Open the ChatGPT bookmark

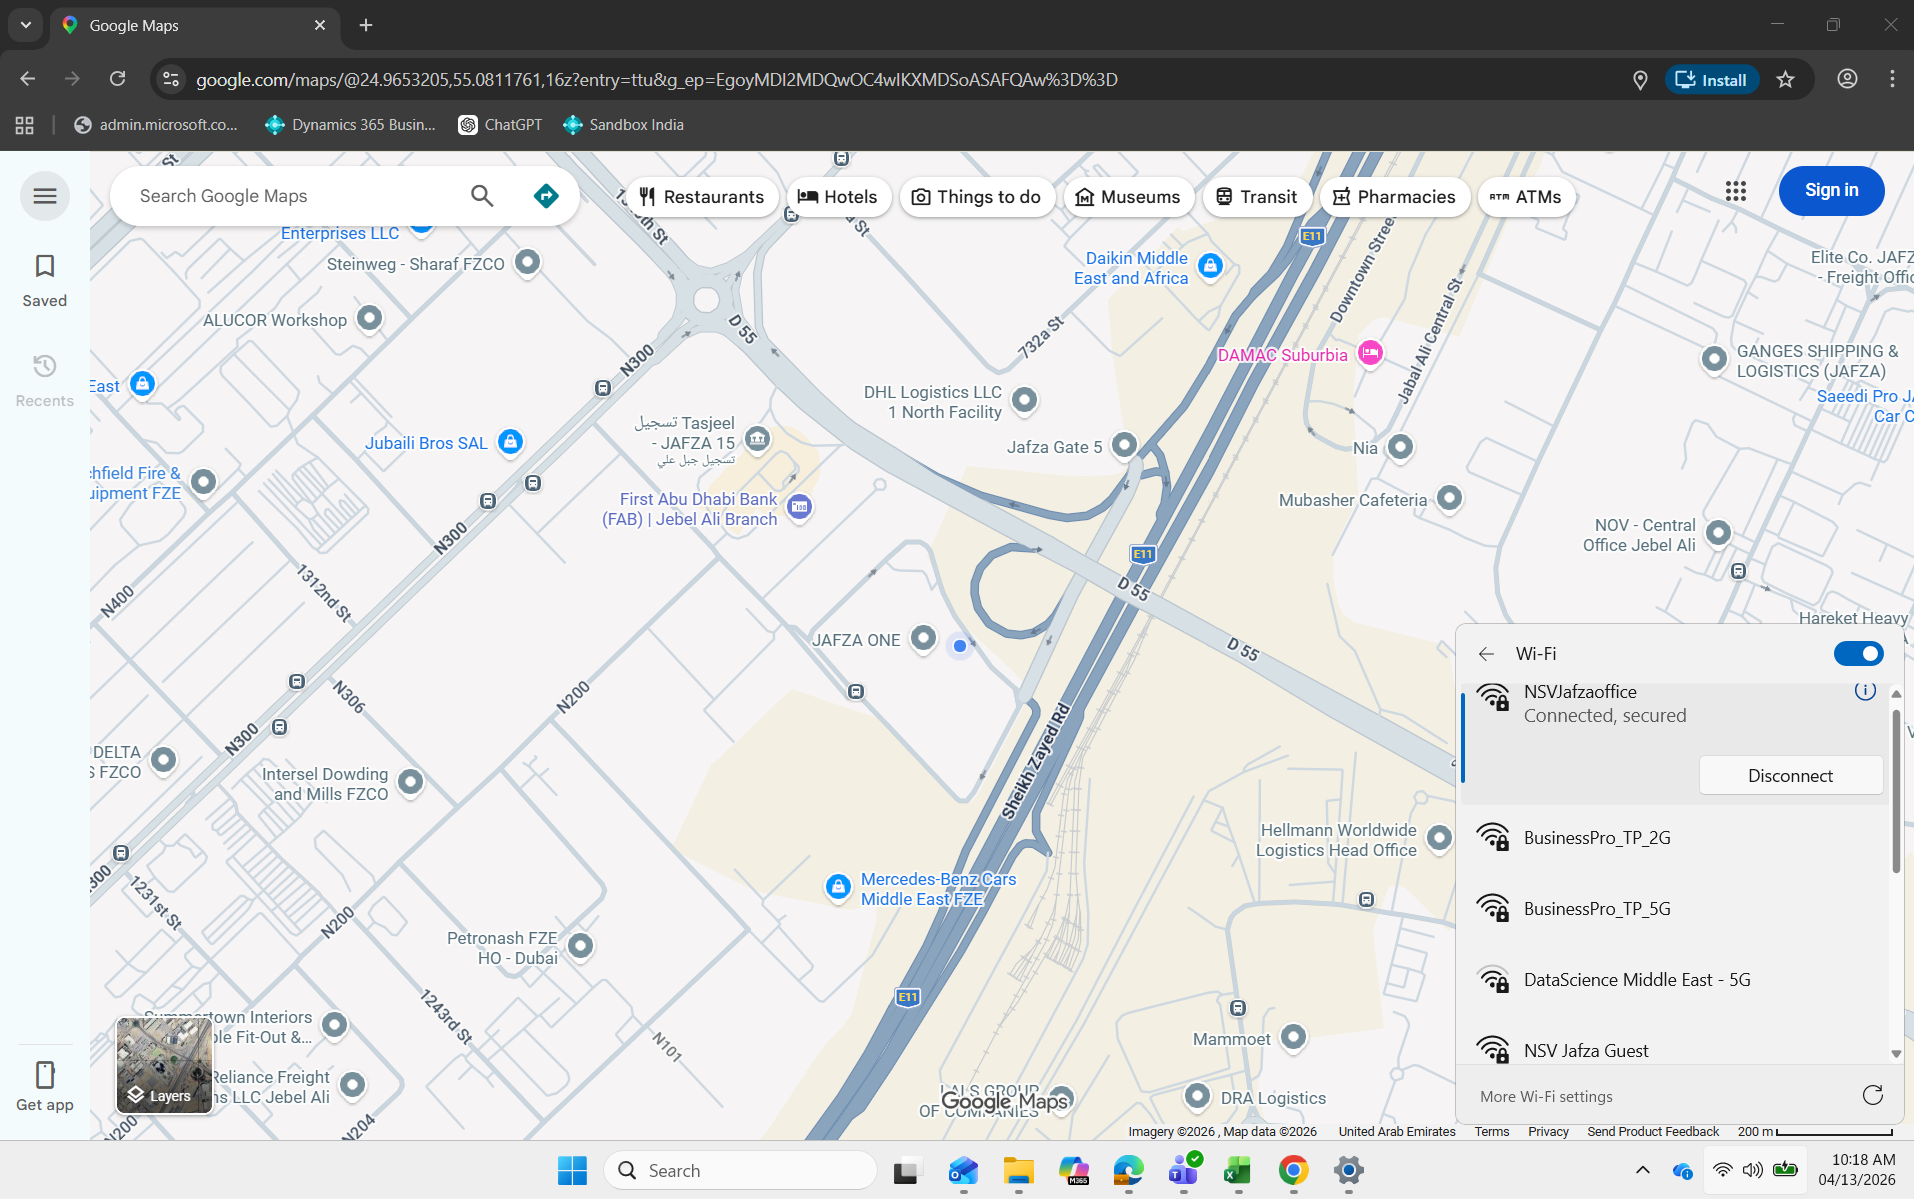[x=500, y=125]
